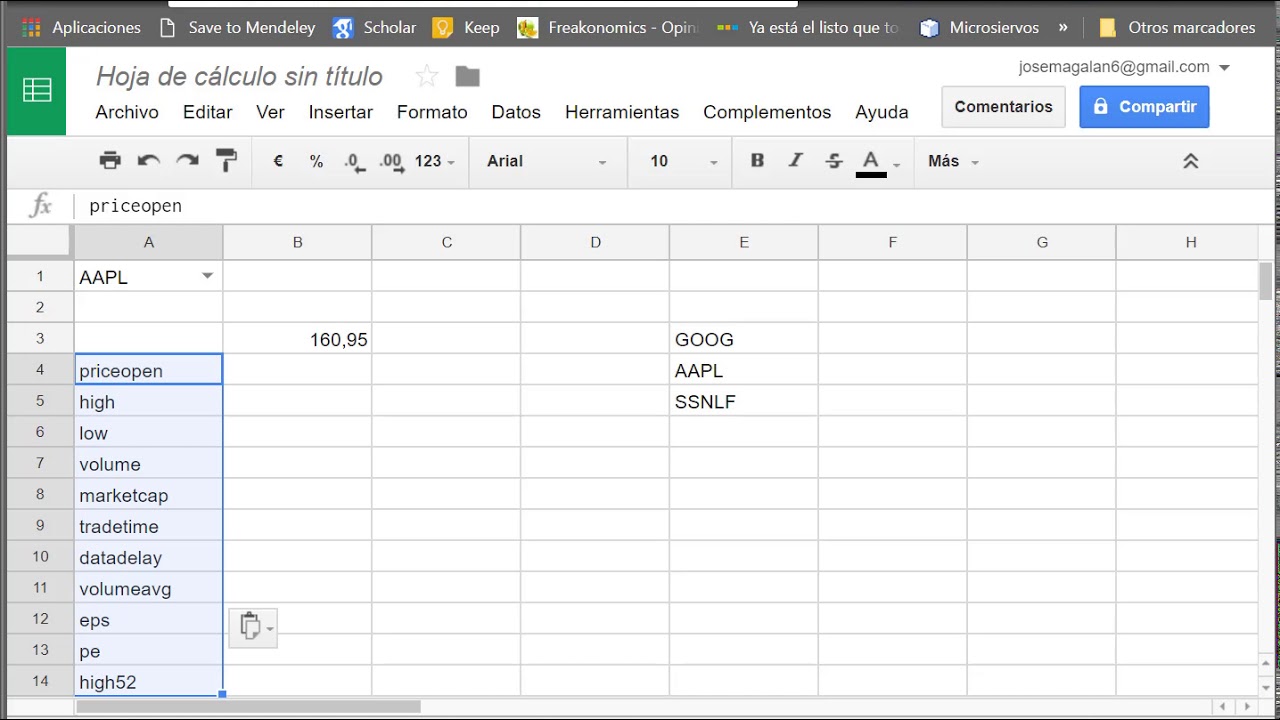Viewport: 1280px width, 720px height.
Task: Open the Complementos menu
Action: click(767, 112)
